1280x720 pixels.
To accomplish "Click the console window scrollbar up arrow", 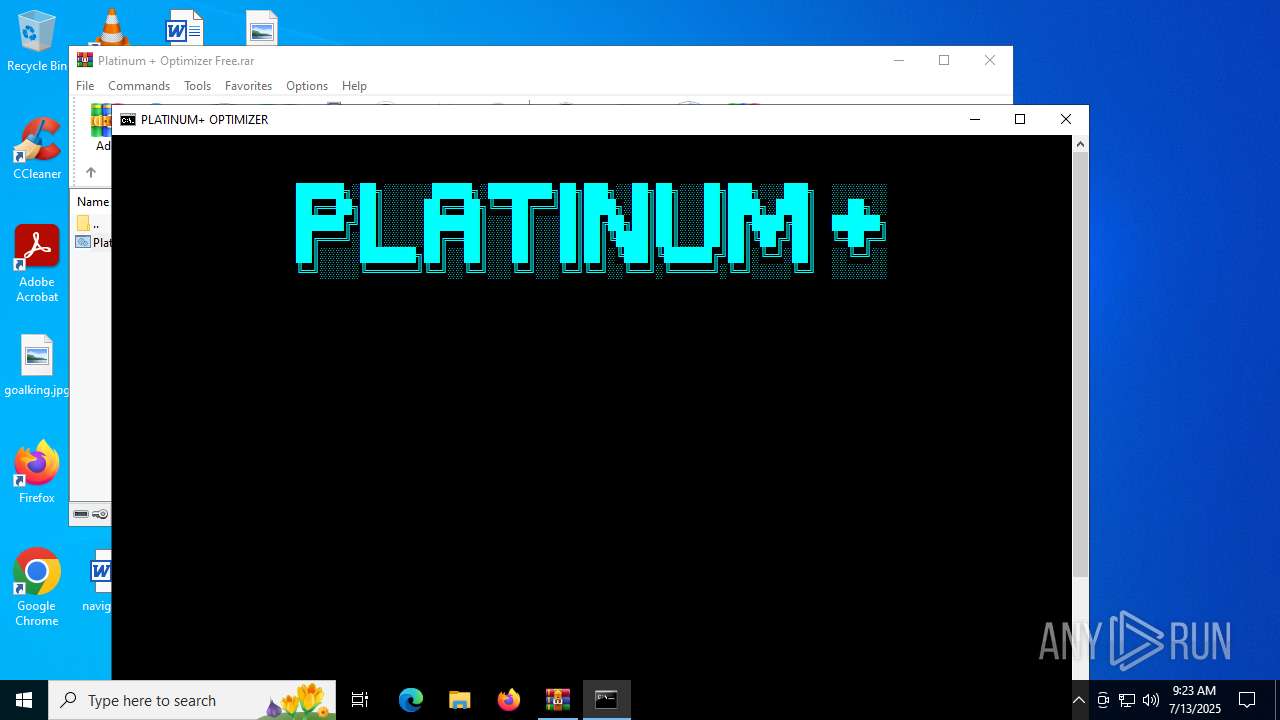I will pos(1080,144).
